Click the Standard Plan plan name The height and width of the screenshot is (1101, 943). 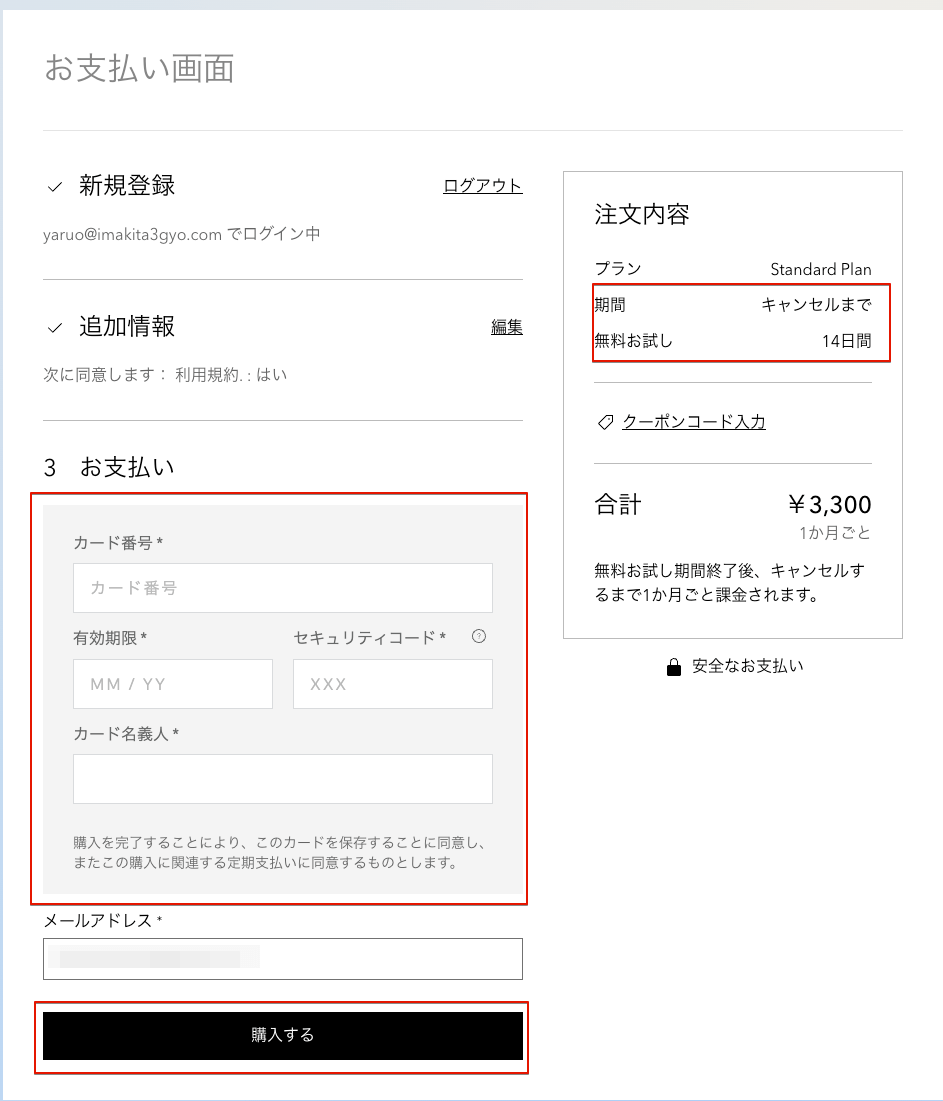[x=820, y=269]
